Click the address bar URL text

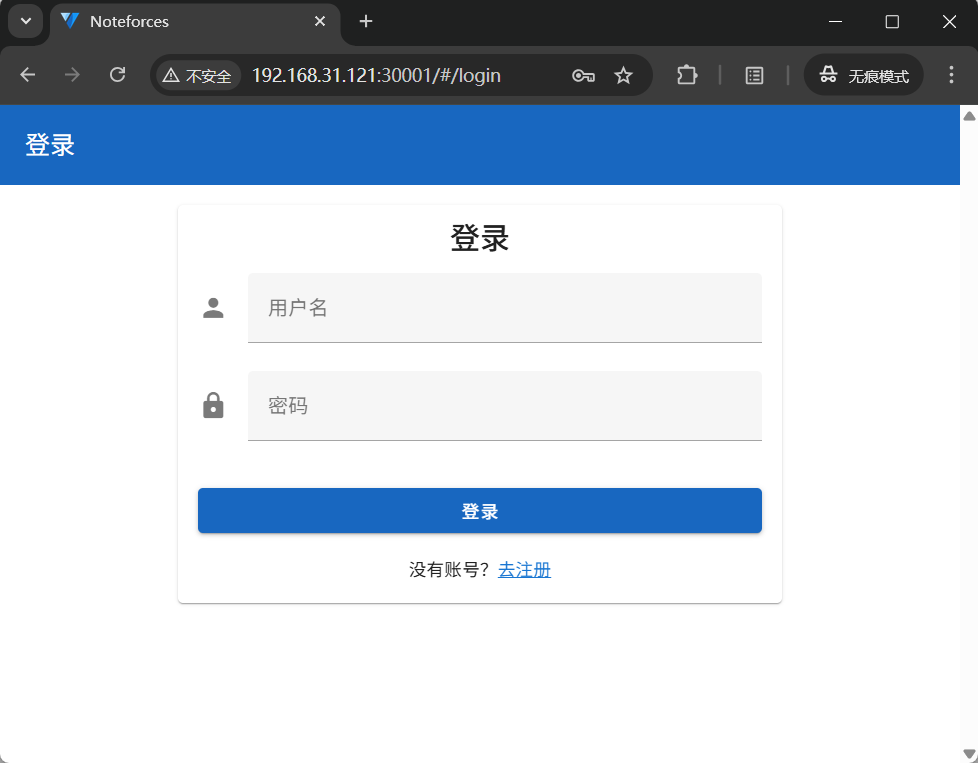[x=376, y=75]
